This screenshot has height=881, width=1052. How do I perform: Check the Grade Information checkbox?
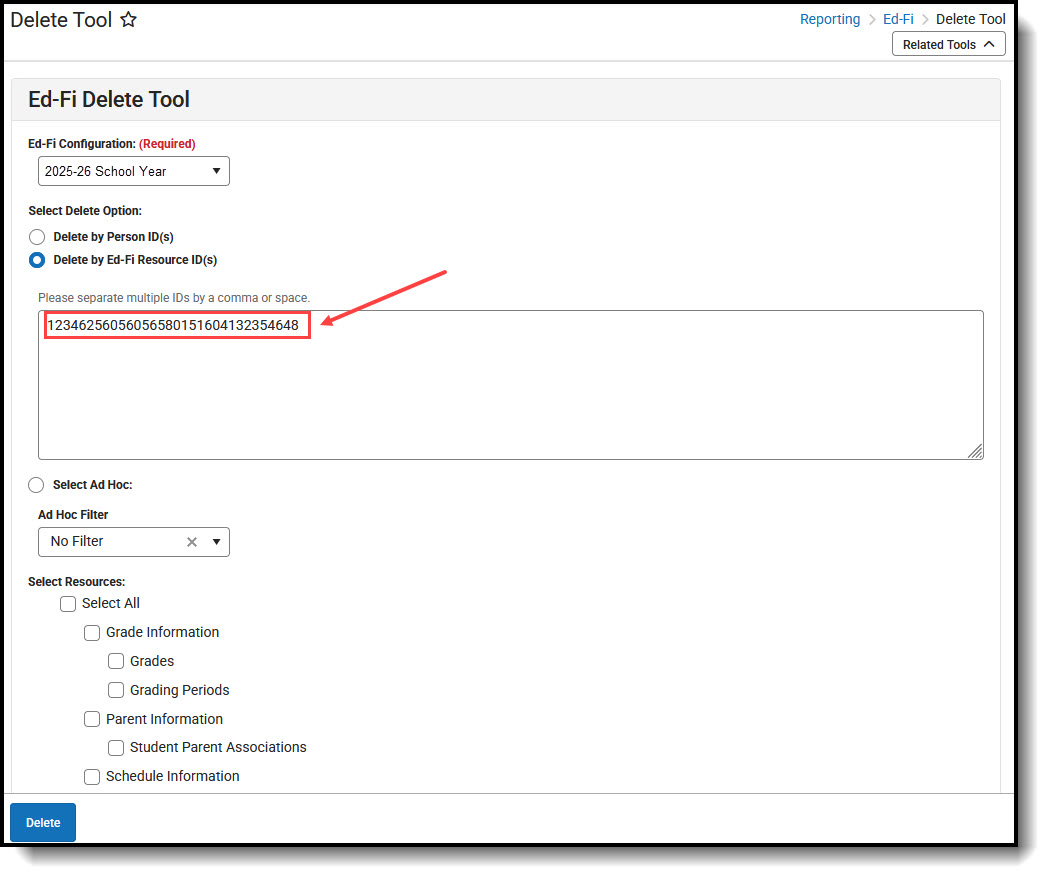pyautogui.click(x=91, y=632)
